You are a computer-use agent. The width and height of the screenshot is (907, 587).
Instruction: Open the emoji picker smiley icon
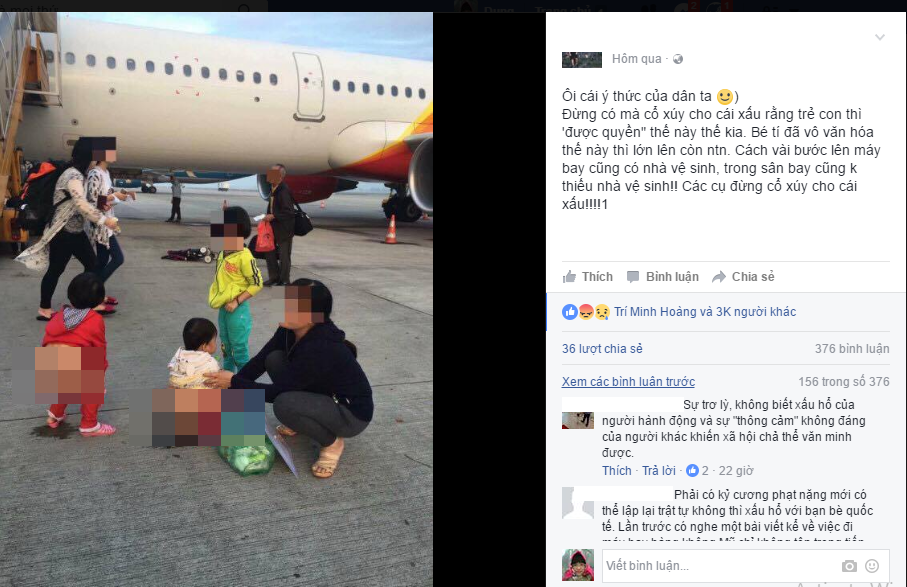pyautogui.click(x=872, y=566)
